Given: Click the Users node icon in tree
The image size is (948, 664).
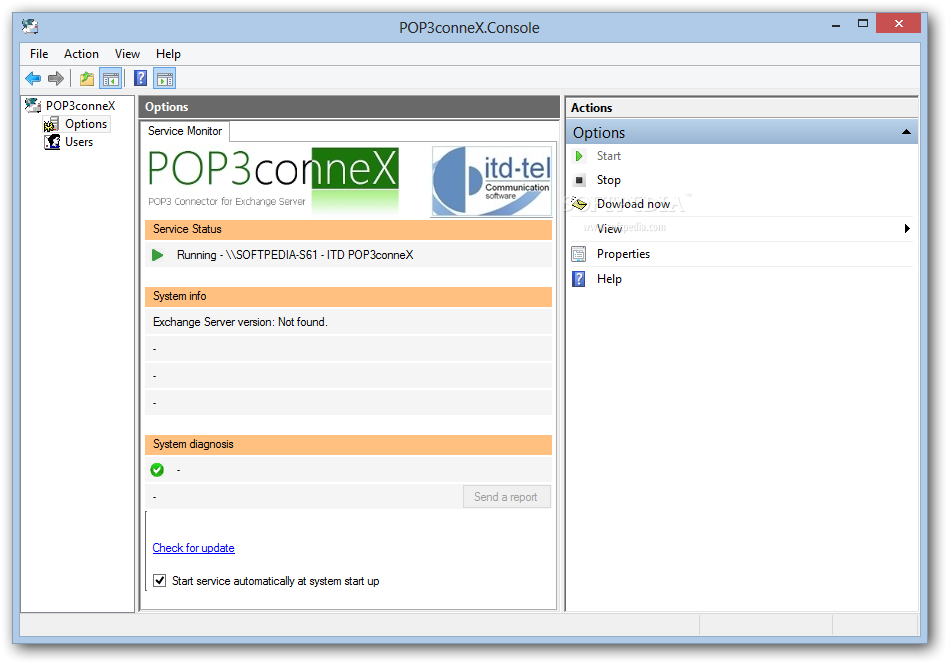Looking at the screenshot, I should tap(52, 142).
